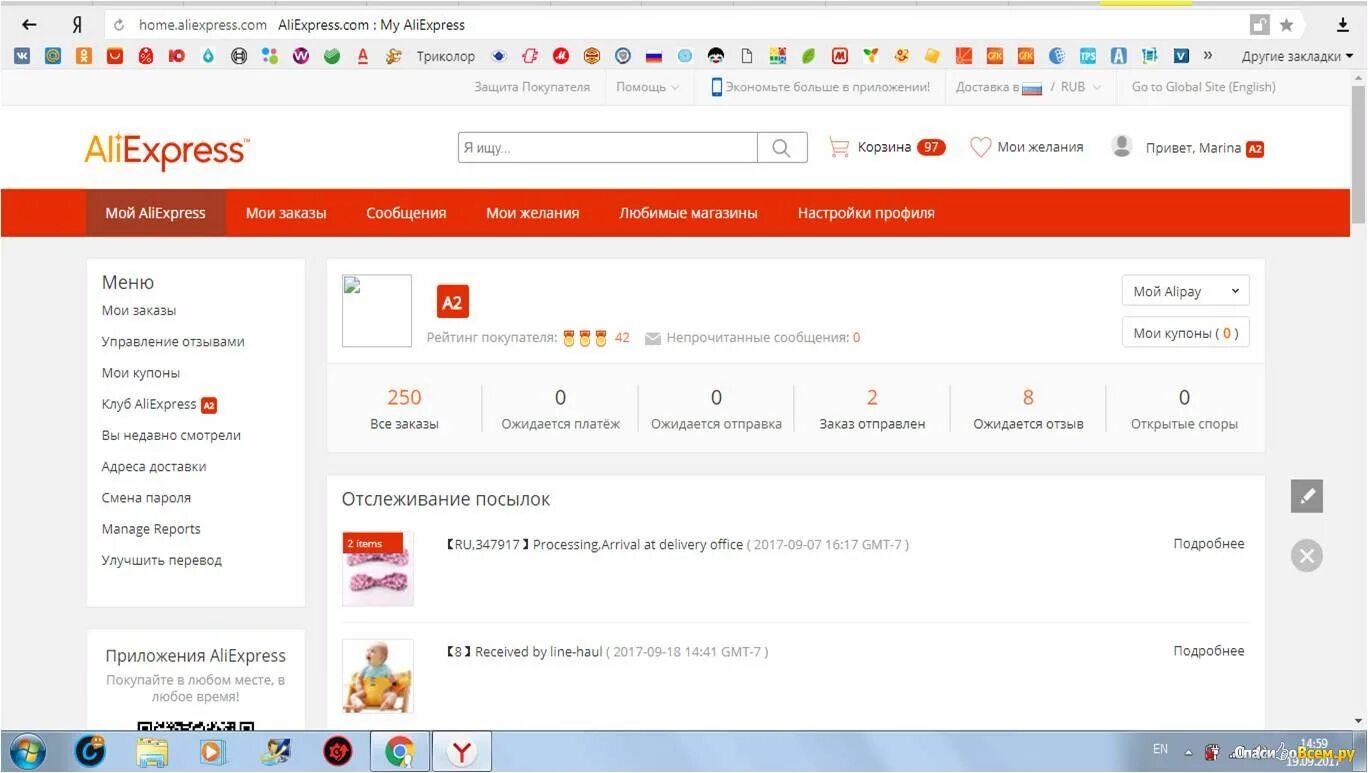This screenshot has height=773, width=1368.
Task: Open the TPS bookmark icon
Action: click(1087, 56)
